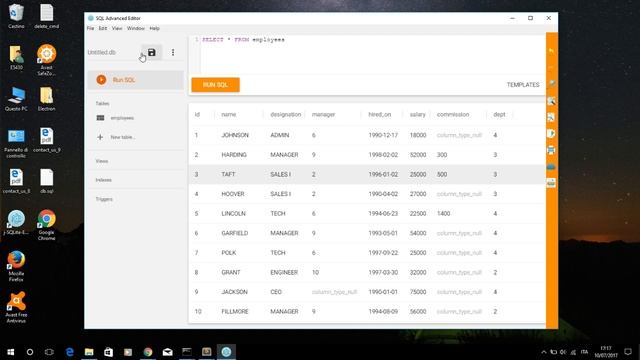640x360 pixels.
Task: Click the Triggers section header
Action: (x=104, y=199)
